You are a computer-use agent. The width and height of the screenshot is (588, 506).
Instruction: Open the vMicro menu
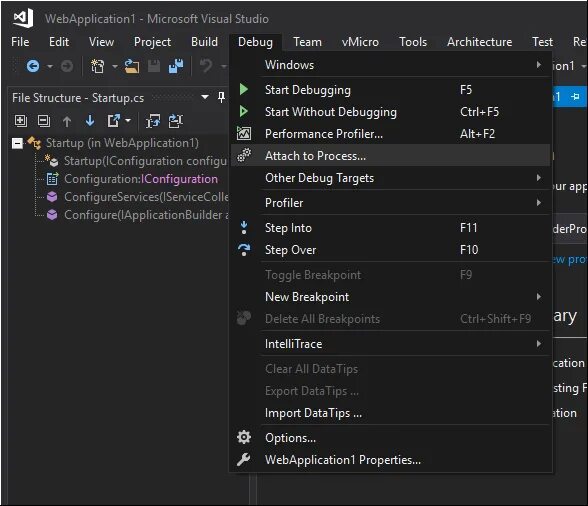coord(360,42)
